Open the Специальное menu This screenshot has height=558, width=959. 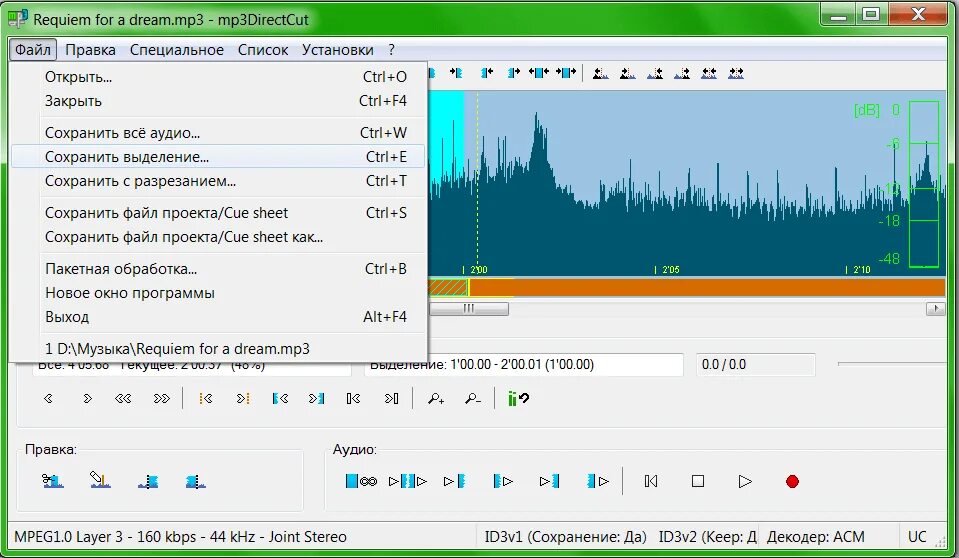pos(176,50)
